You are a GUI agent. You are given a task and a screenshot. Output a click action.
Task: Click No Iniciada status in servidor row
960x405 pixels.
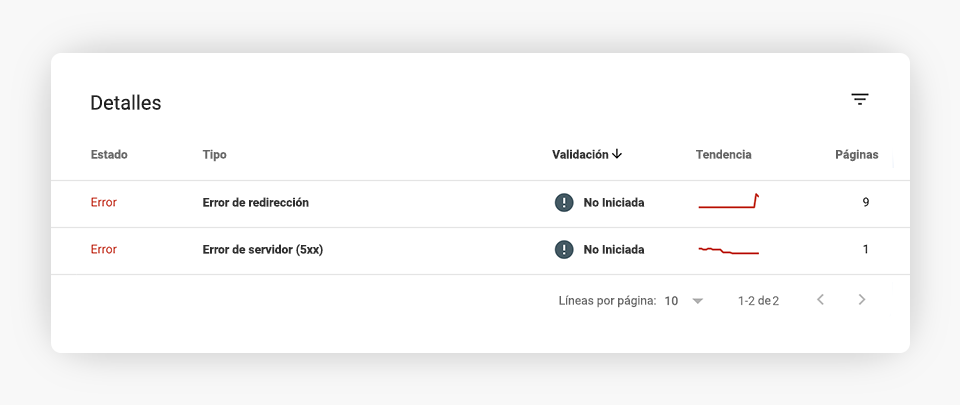tap(613, 250)
